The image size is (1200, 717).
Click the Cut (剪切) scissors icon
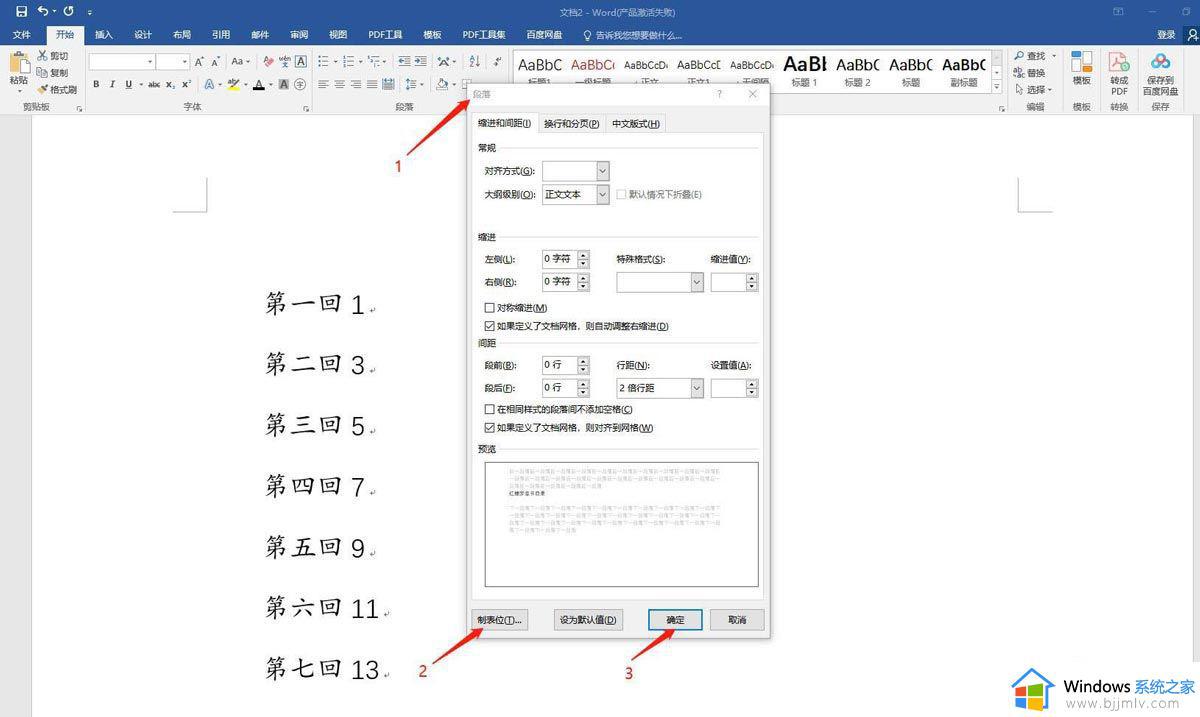42,56
